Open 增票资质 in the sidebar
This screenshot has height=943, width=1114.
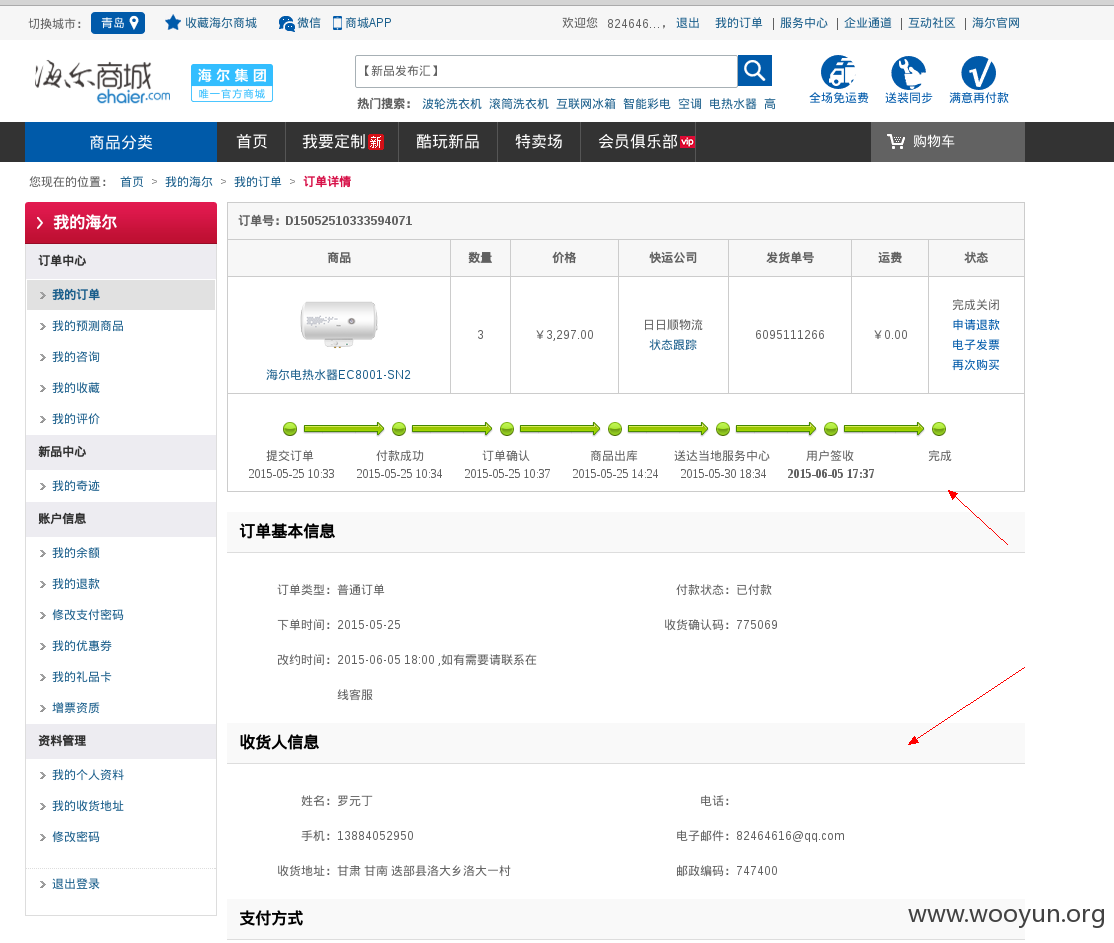(75, 708)
